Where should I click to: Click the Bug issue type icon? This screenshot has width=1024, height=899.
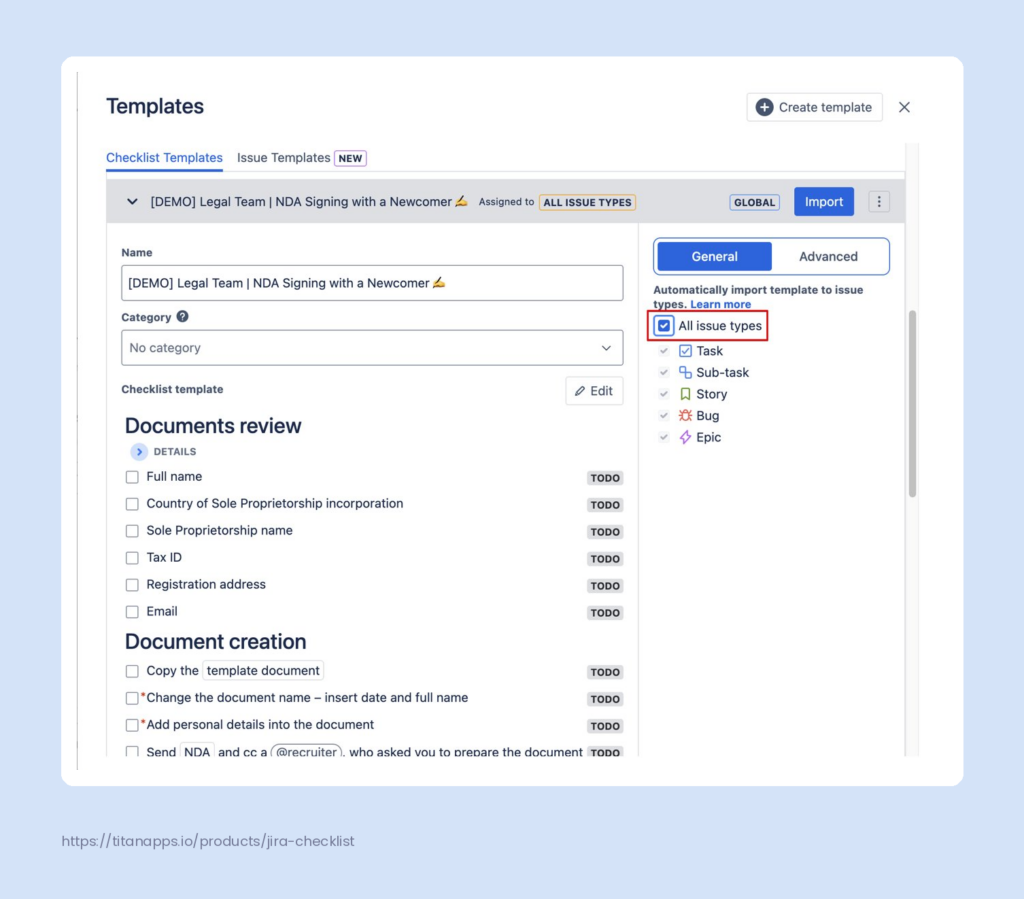685,416
